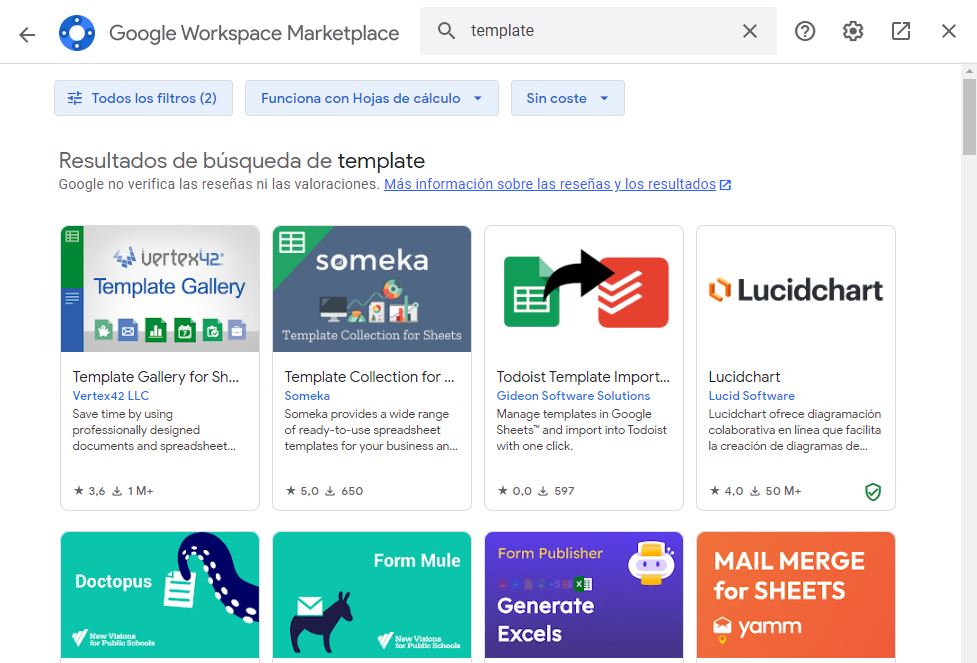The height and width of the screenshot is (663, 977).
Task: Open Todoist Template Import thumbnail image
Action: 584,289
